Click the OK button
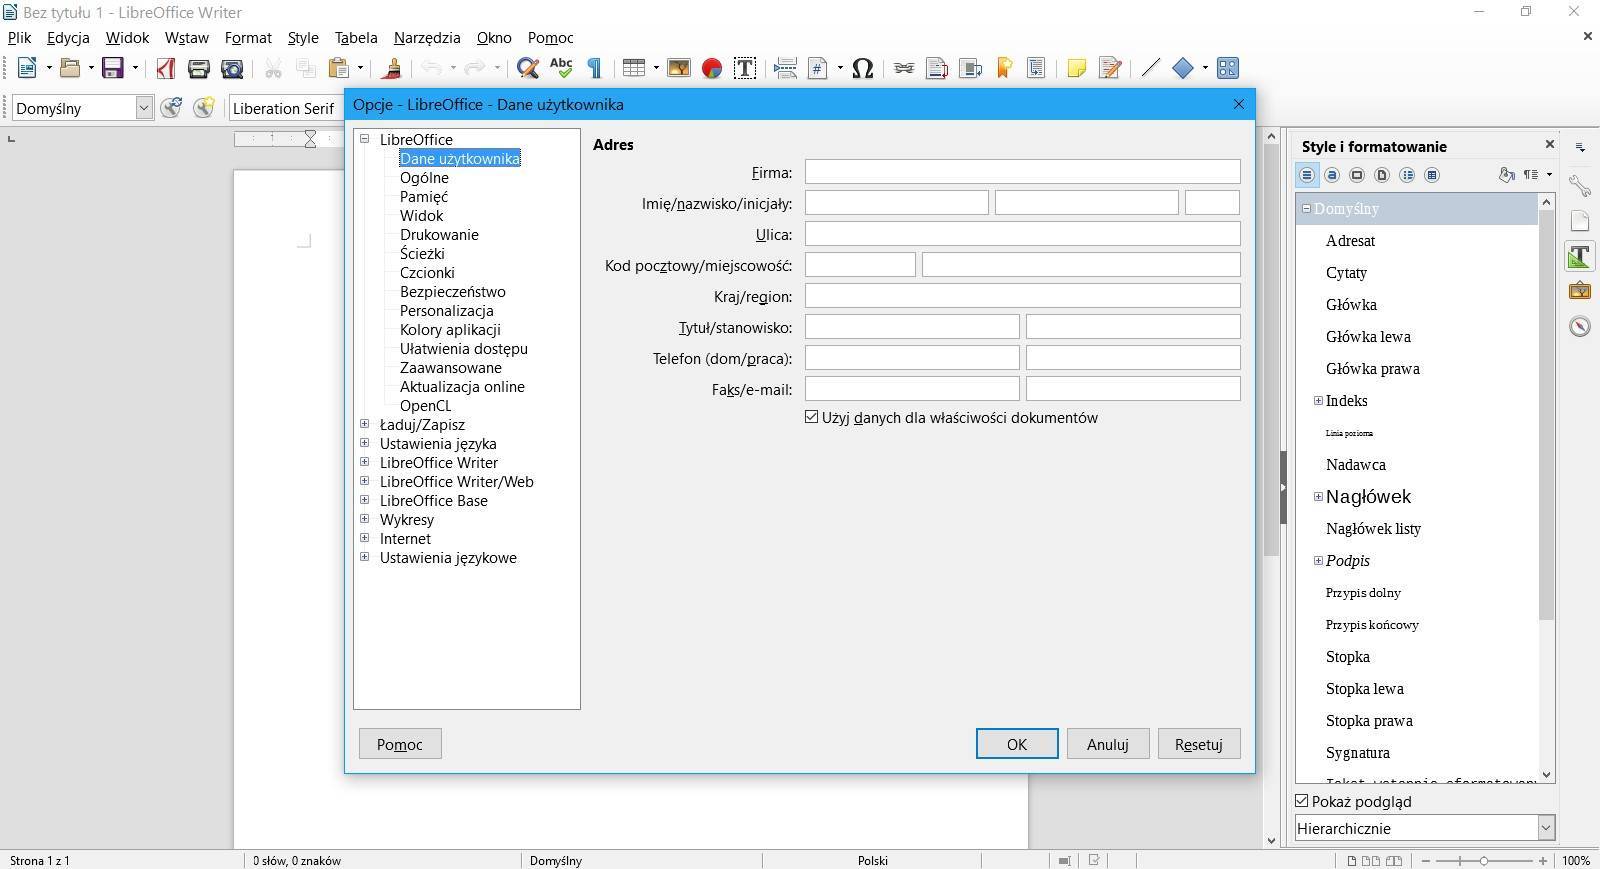The width and height of the screenshot is (1600, 869). [1017, 744]
